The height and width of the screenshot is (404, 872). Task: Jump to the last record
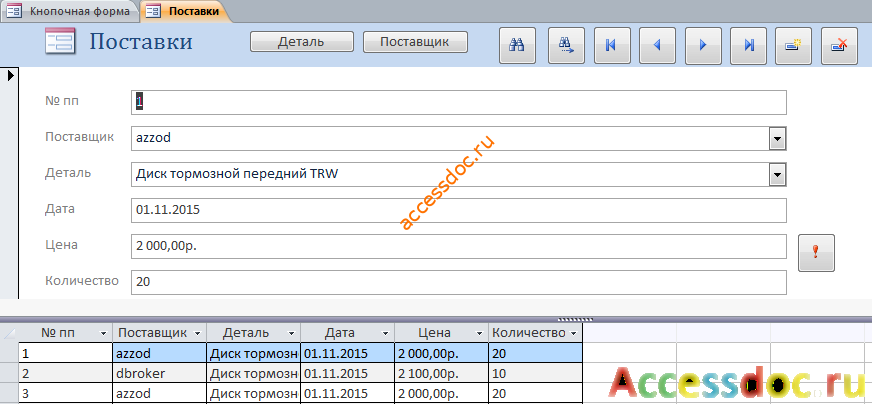point(749,46)
